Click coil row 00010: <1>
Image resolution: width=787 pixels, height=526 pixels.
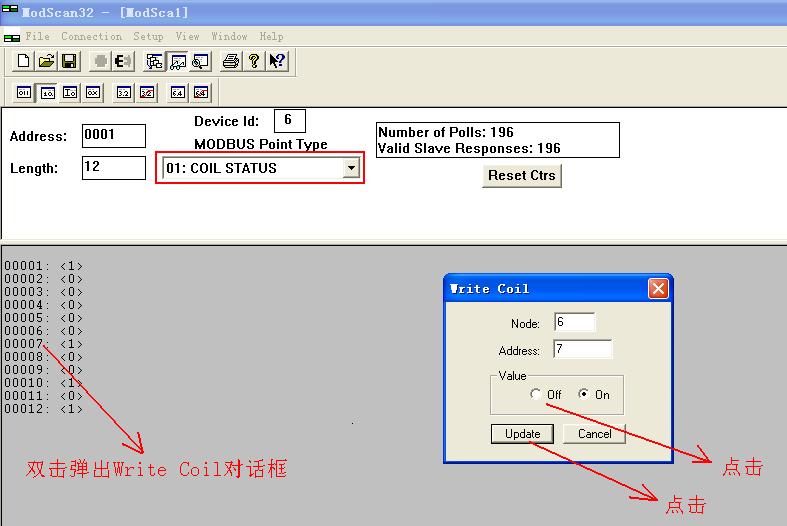[x=43, y=383]
